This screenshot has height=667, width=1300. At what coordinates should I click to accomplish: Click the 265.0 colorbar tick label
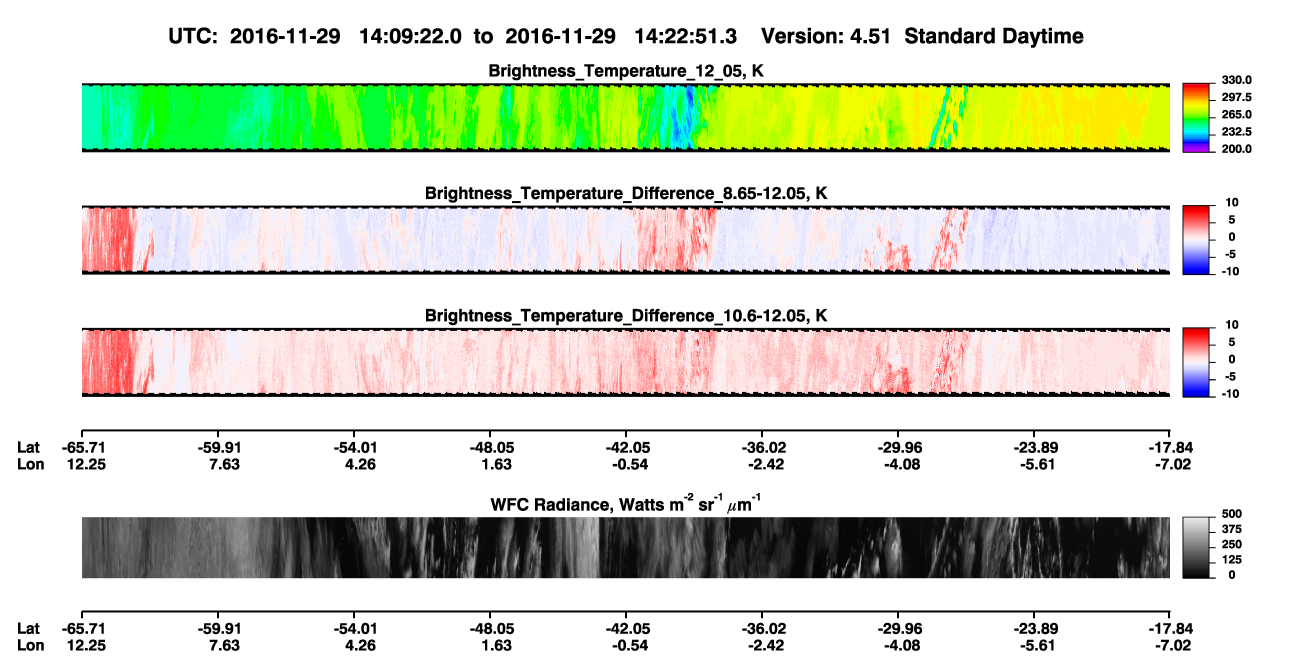pyautogui.click(x=1237, y=114)
